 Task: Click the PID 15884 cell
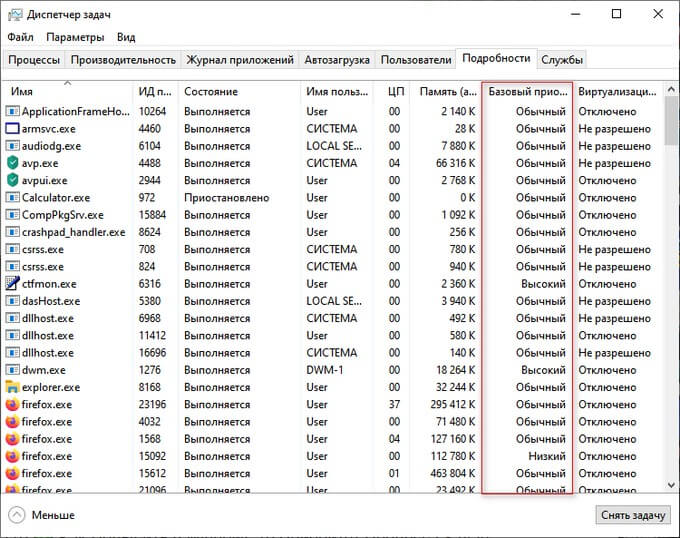pyautogui.click(x=152, y=215)
